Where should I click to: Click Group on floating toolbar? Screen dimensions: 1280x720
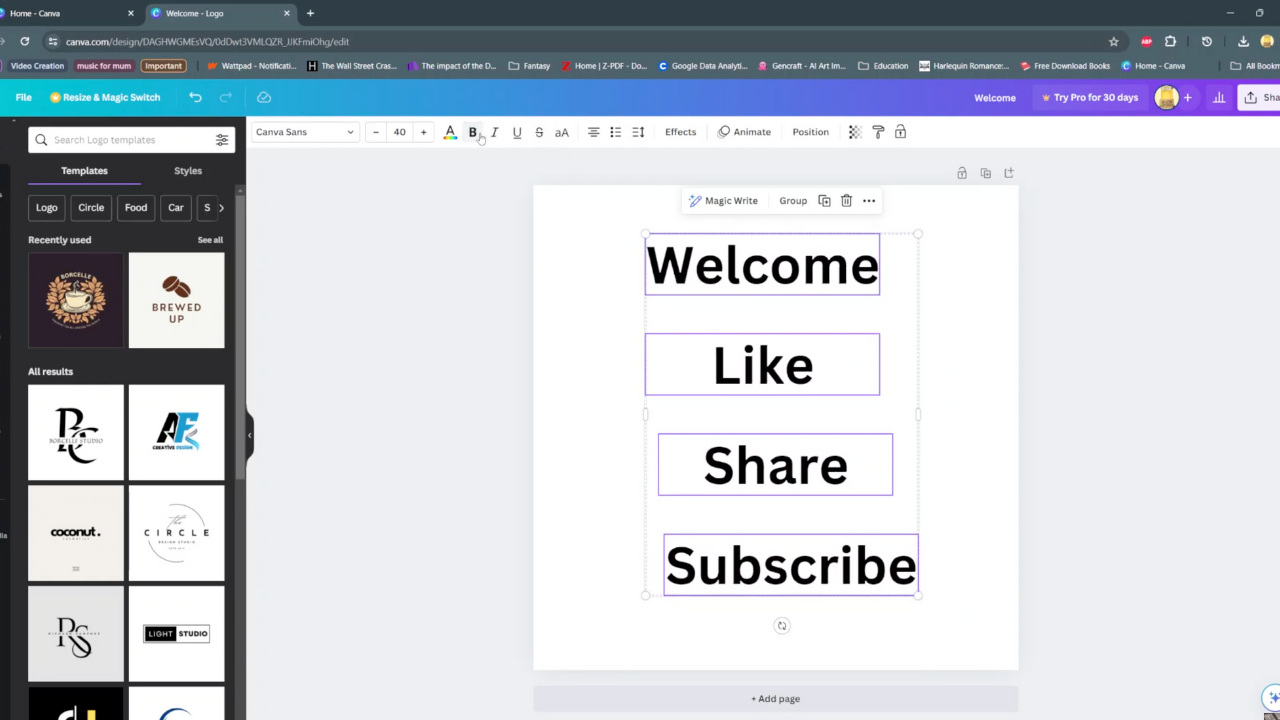[793, 201]
